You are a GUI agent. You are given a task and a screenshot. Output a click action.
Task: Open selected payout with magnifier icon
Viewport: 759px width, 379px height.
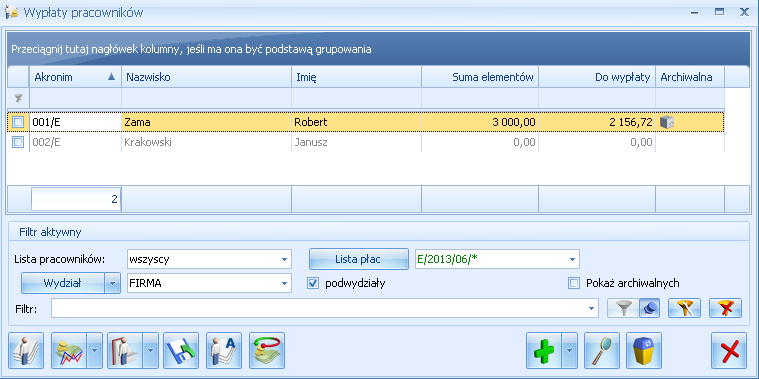pyautogui.click(x=602, y=350)
